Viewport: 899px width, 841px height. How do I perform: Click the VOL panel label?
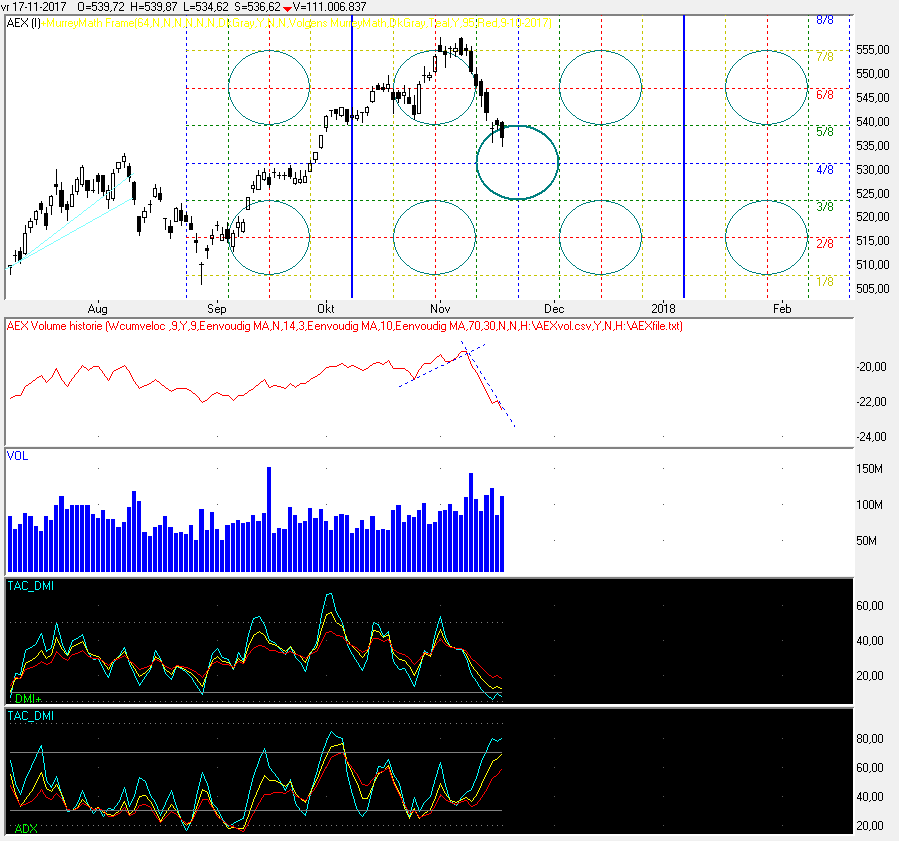click(17, 455)
